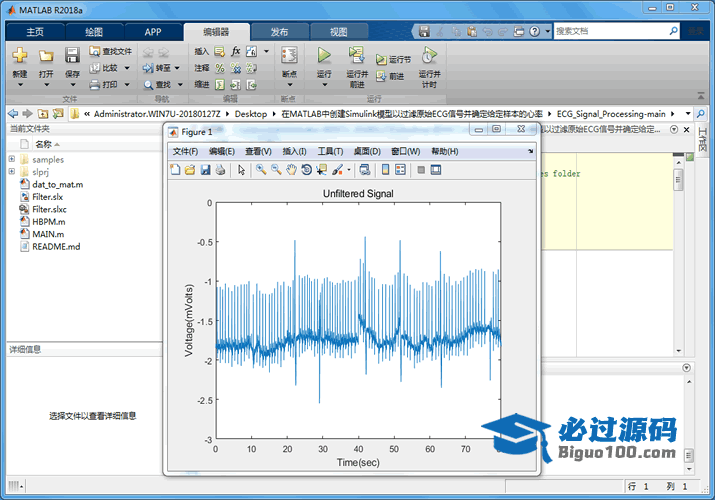Open the Figure 1 Tools menu

[330, 151]
